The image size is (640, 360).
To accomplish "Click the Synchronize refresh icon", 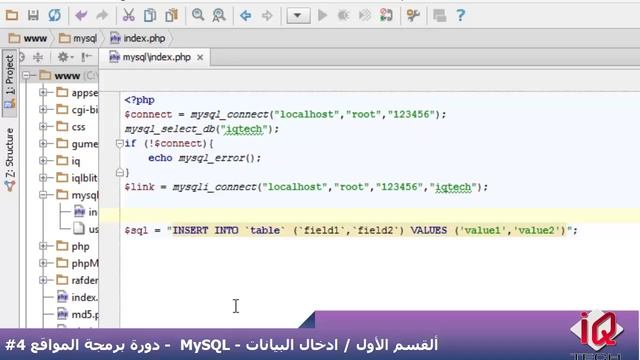I will tap(54, 16).
